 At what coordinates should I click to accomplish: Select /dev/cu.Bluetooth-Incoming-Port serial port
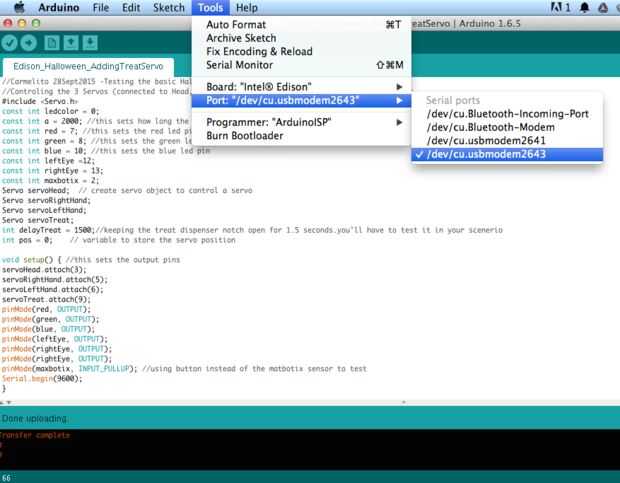coord(507,114)
